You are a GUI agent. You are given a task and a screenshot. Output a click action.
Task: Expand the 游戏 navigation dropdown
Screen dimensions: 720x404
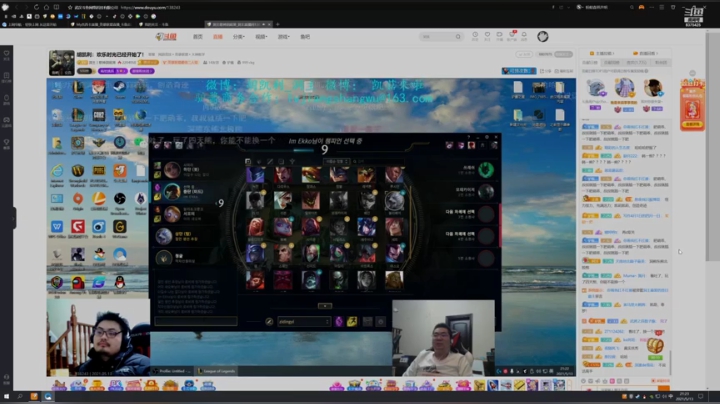pyautogui.click(x=283, y=37)
